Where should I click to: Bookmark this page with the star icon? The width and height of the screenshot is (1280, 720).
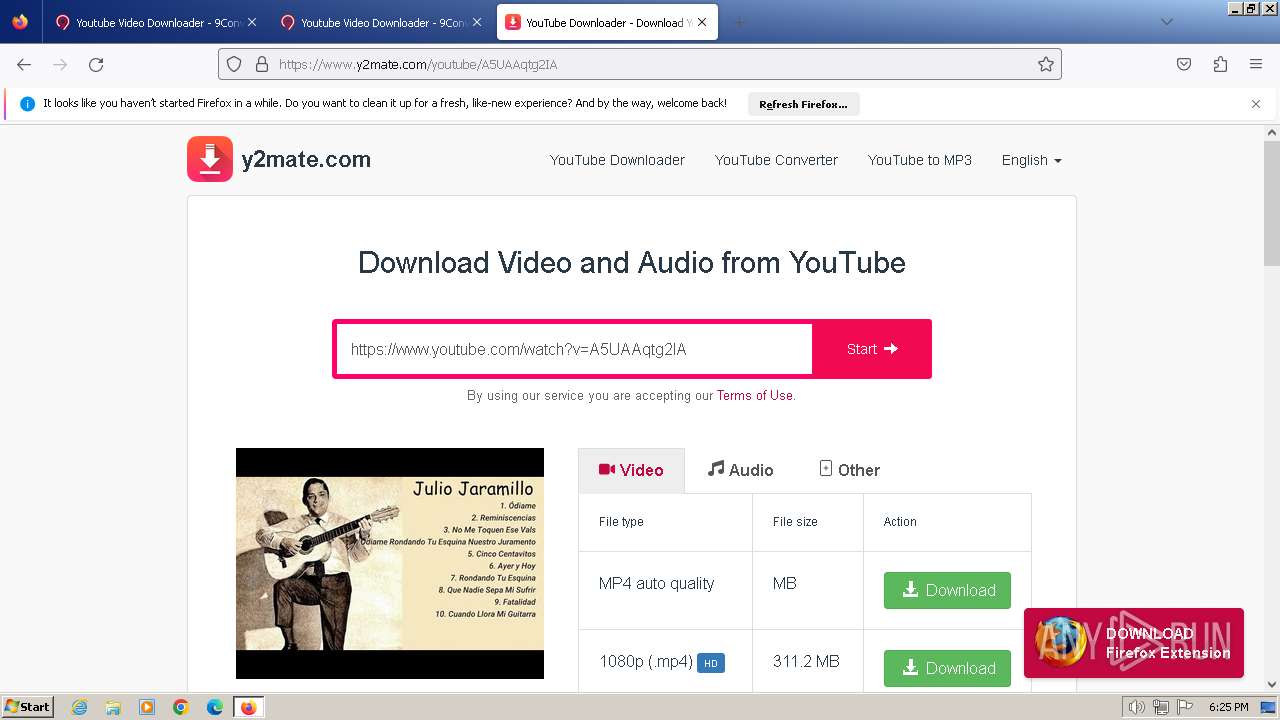click(x=1046, y=64)
